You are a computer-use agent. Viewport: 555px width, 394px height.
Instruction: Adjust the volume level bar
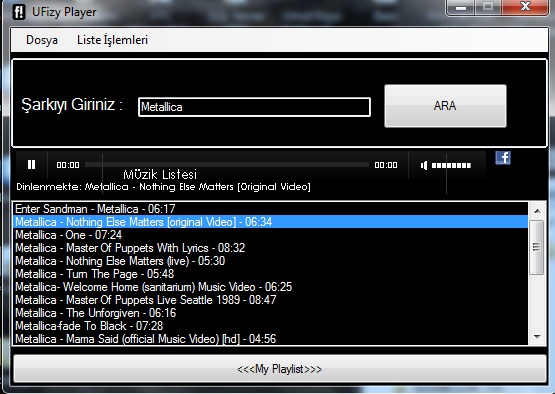click(451, 165)
